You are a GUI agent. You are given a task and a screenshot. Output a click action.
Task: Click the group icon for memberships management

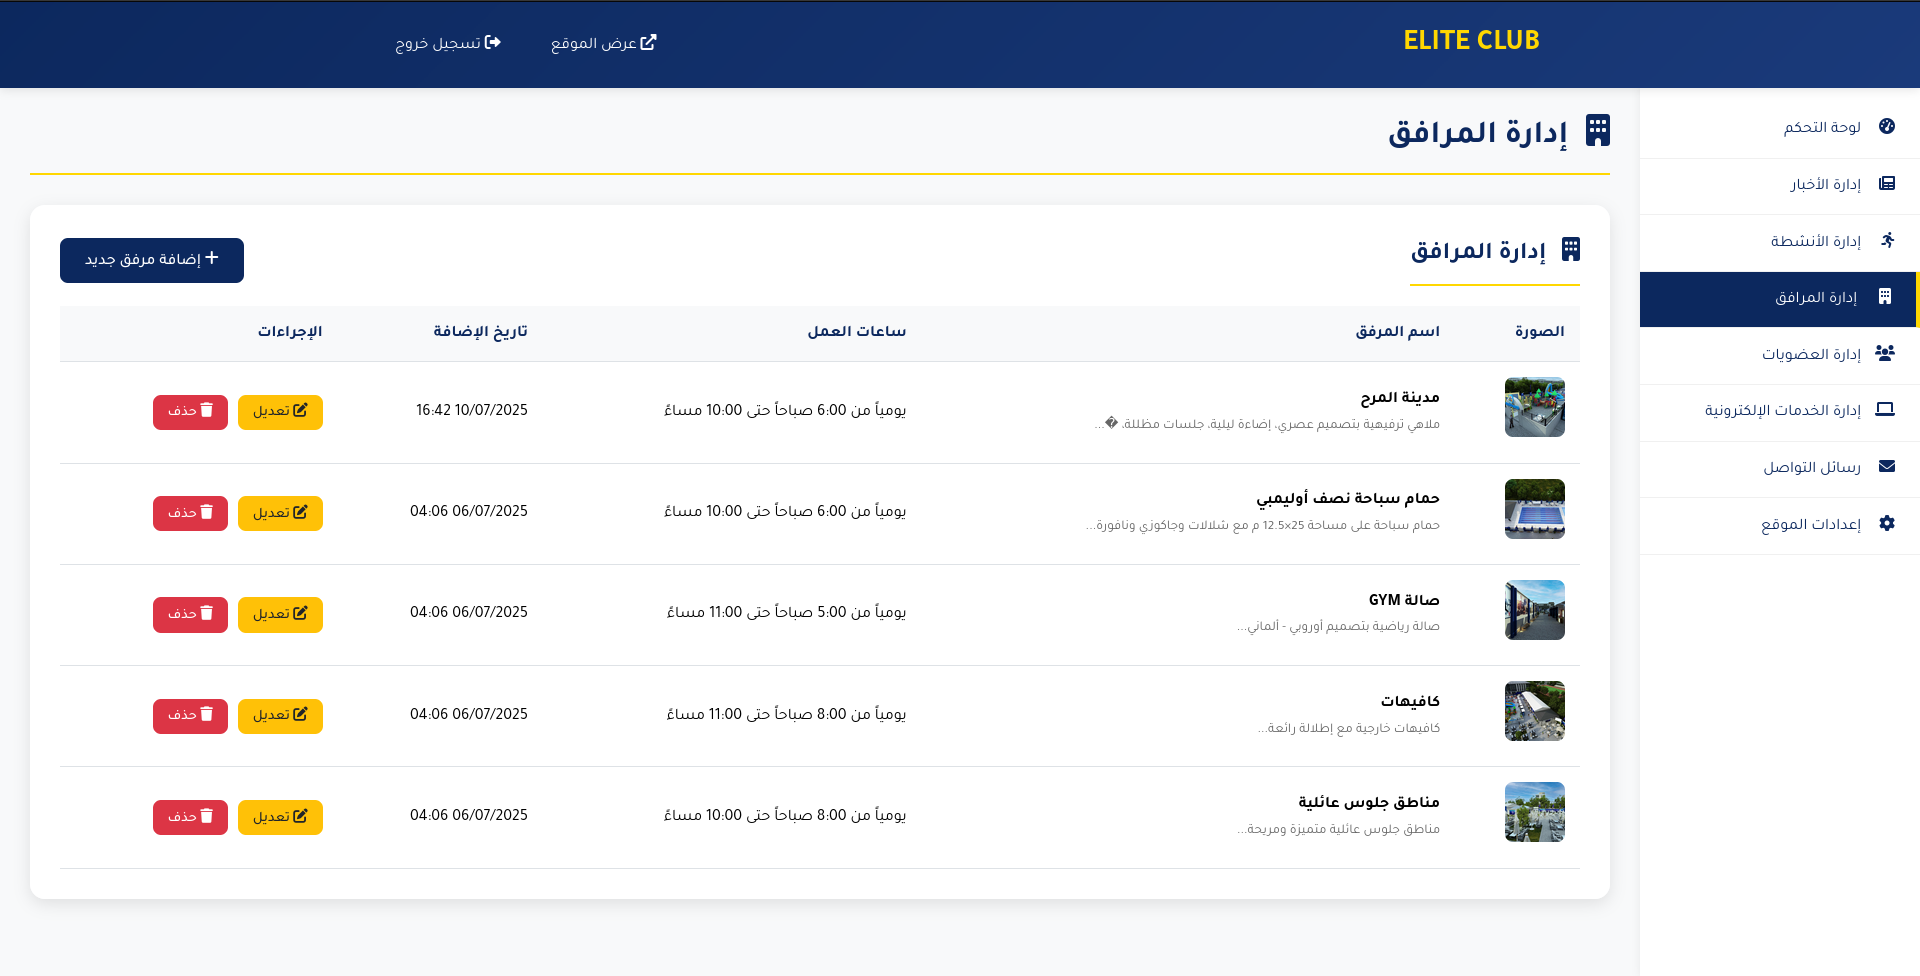[1885, 353]
